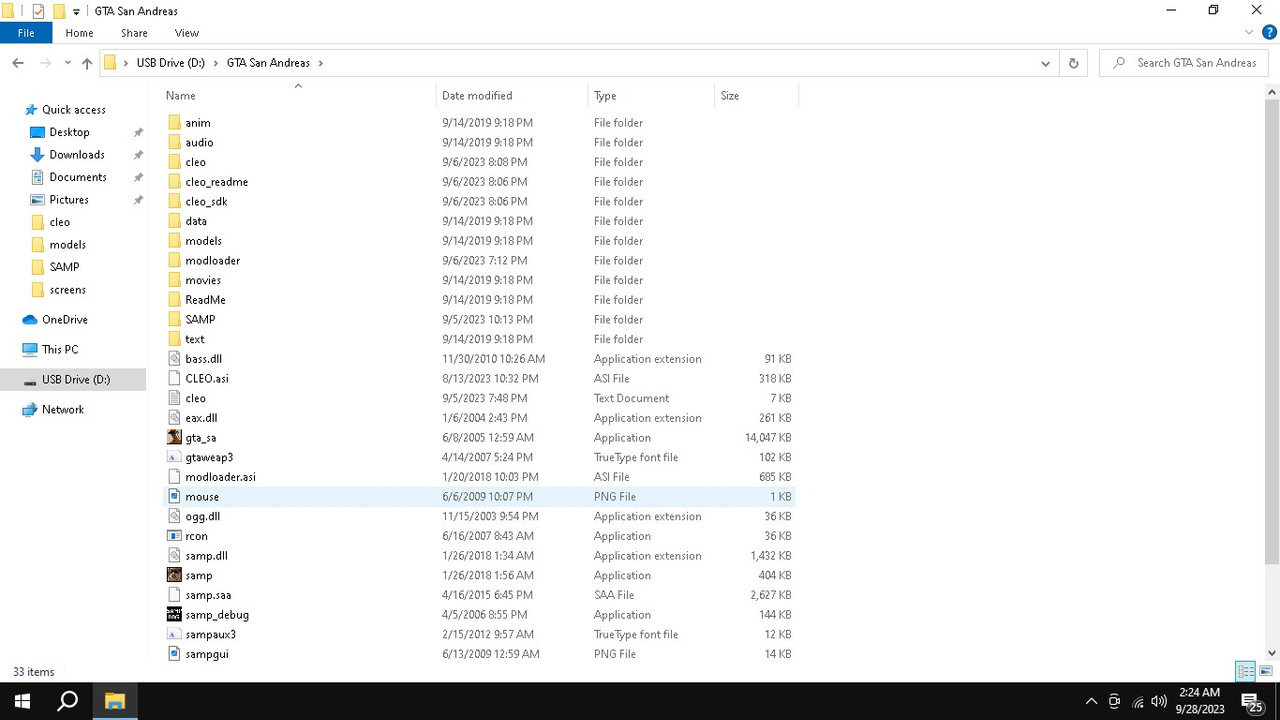Go back using the Back arrow

[18, 63]
